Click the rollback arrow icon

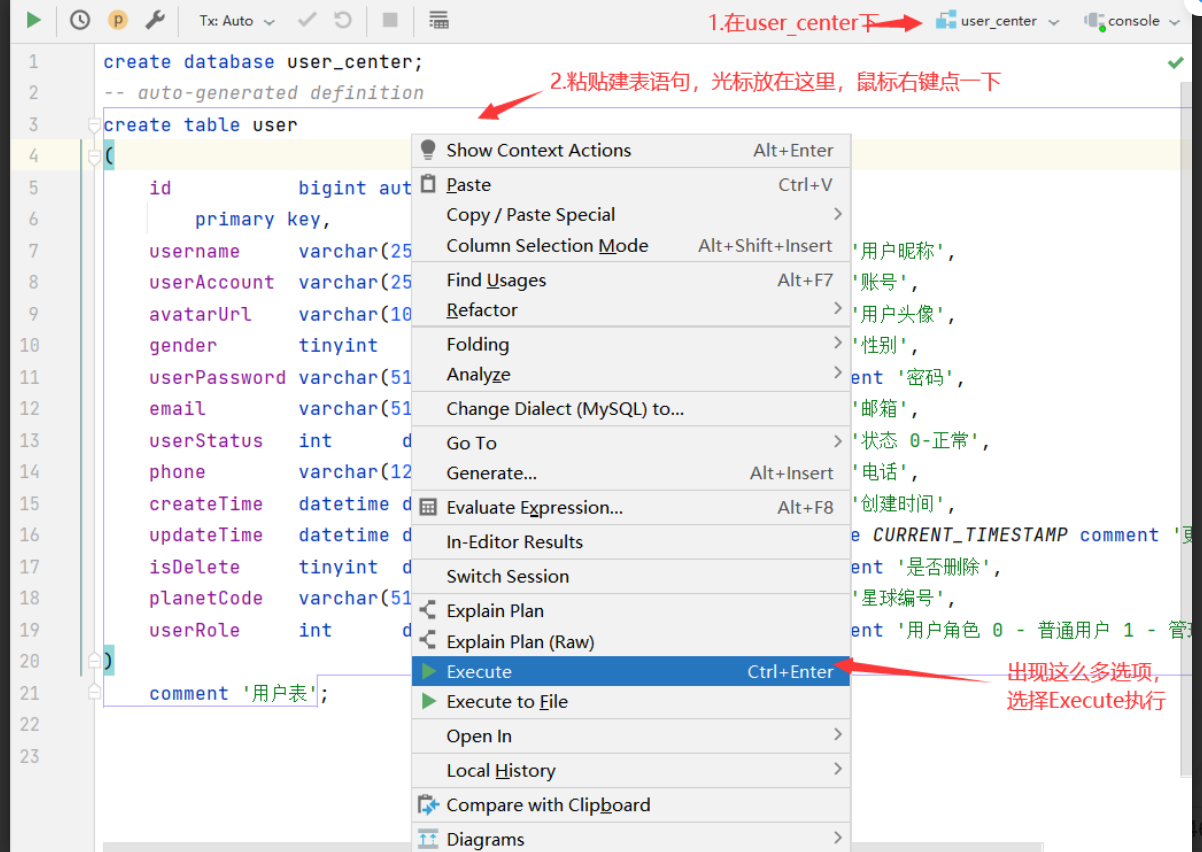342,20
